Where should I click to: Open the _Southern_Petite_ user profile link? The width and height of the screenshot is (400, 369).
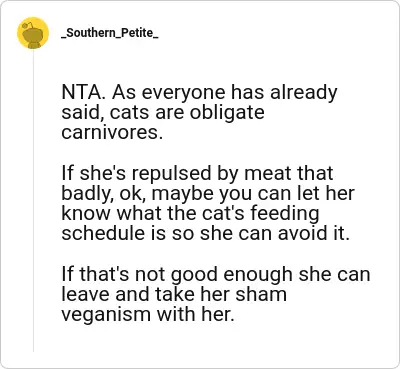click(109, 33)
